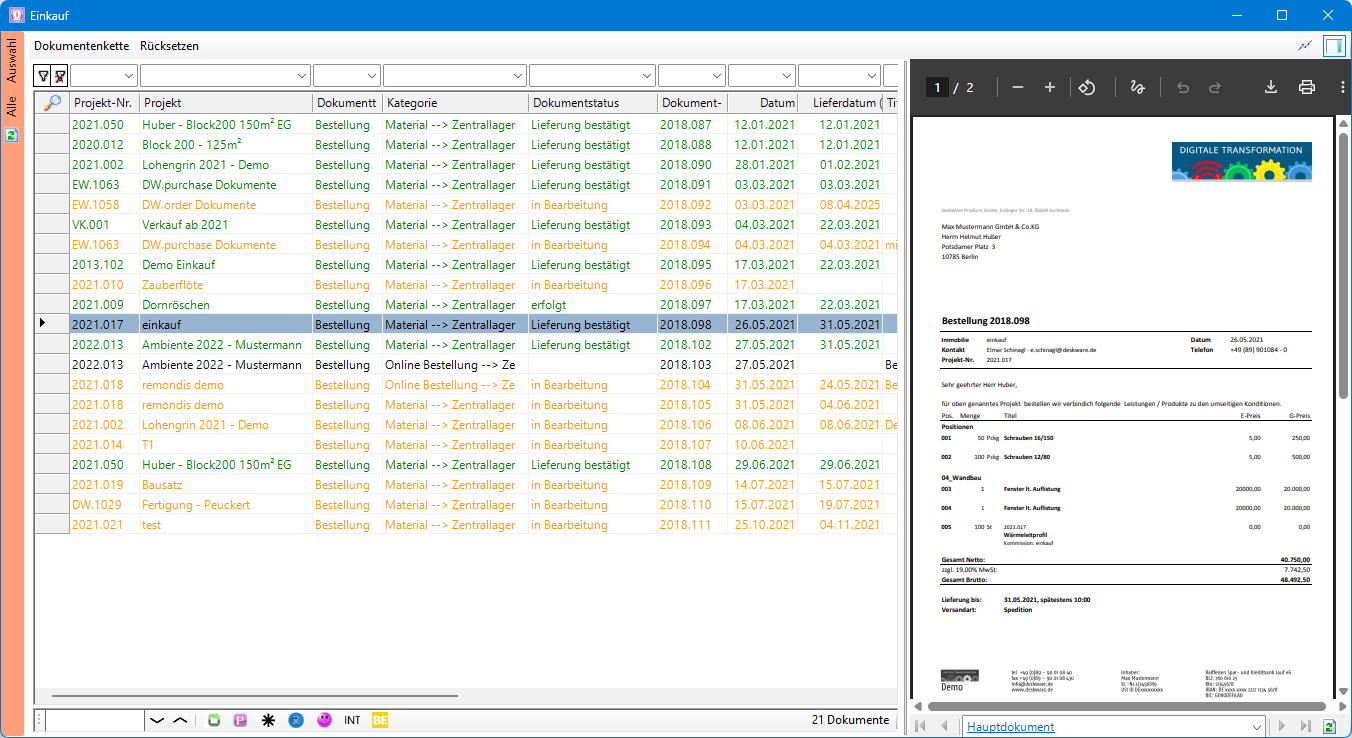Open the Projekt column filter dropdown
This screenshot has height=738, width=1352.
[x=225, y=75]
